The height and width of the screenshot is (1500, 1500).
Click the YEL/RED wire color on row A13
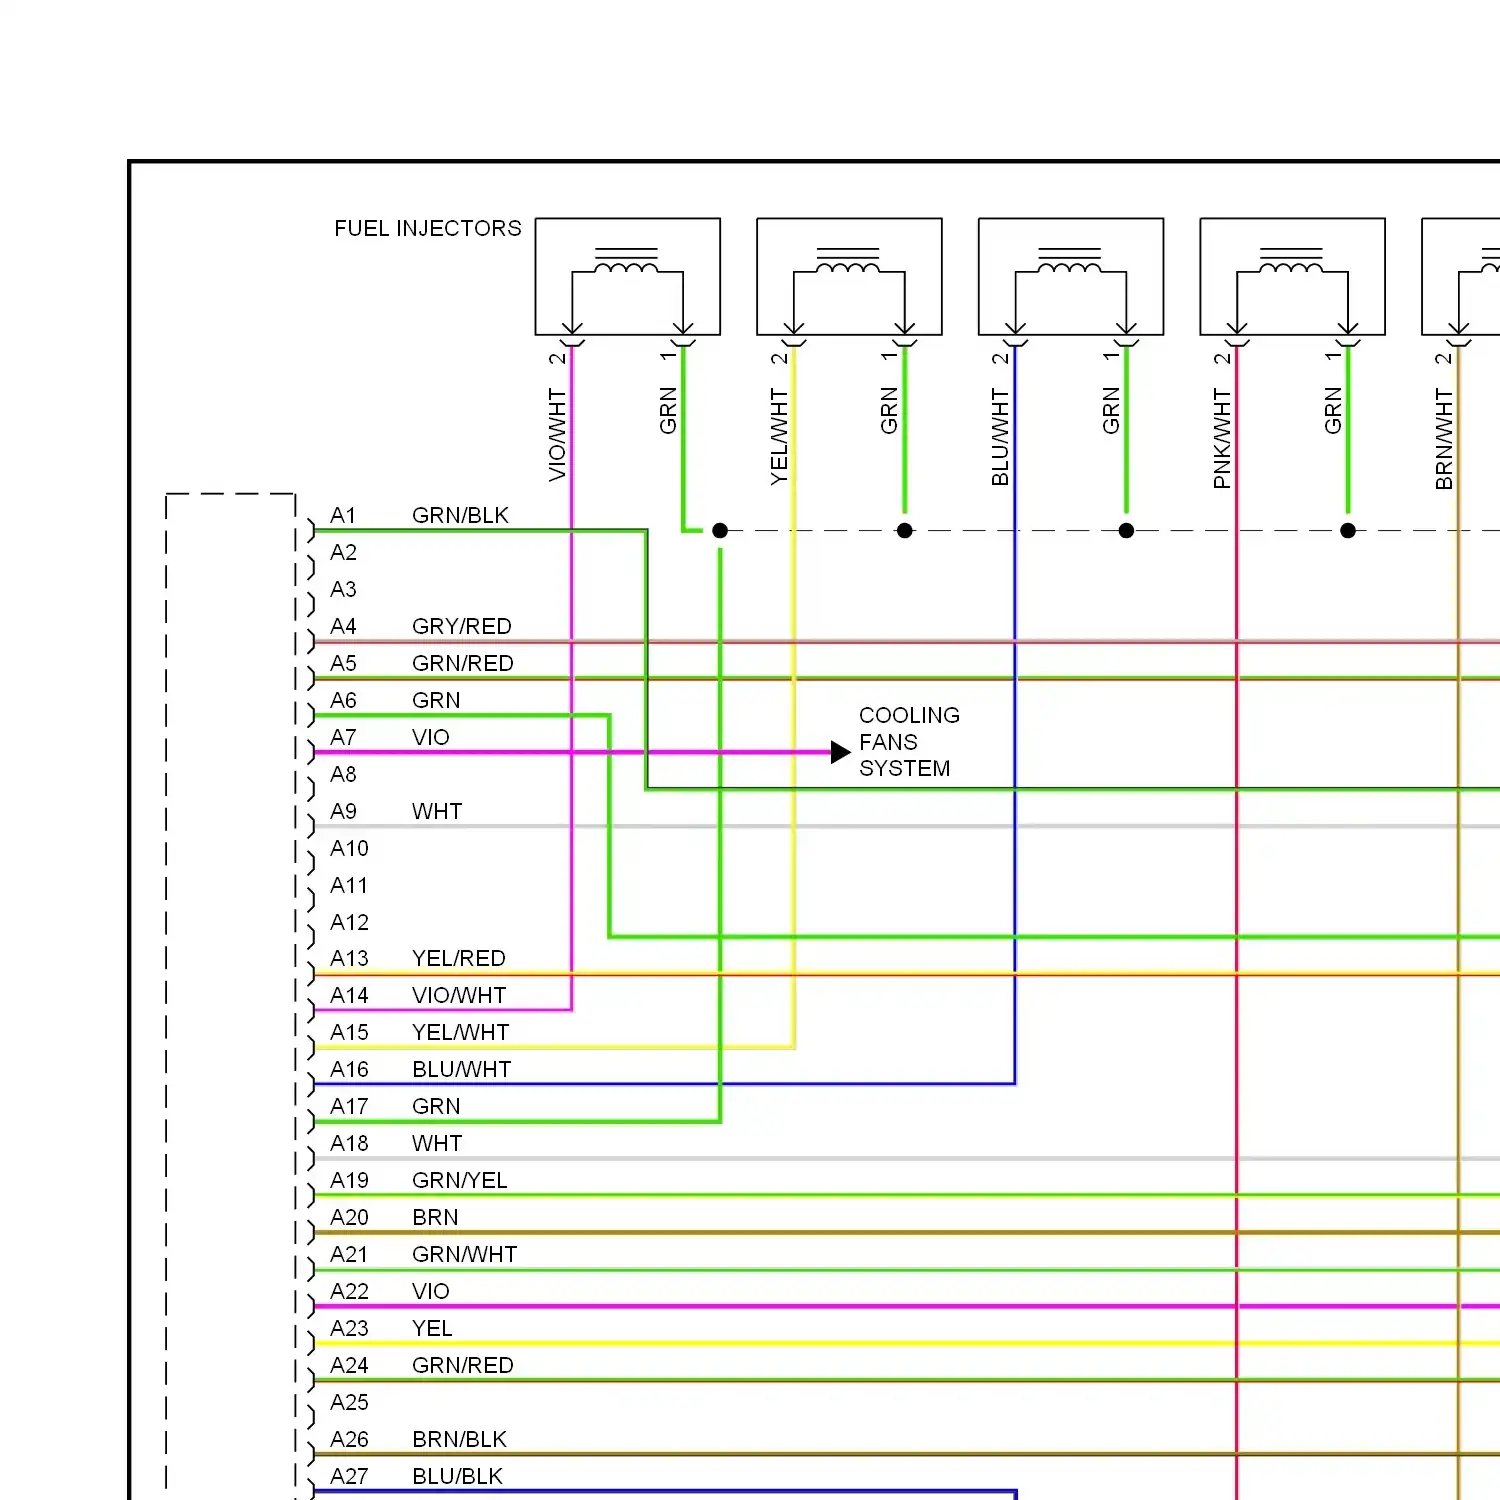[459, 959]
